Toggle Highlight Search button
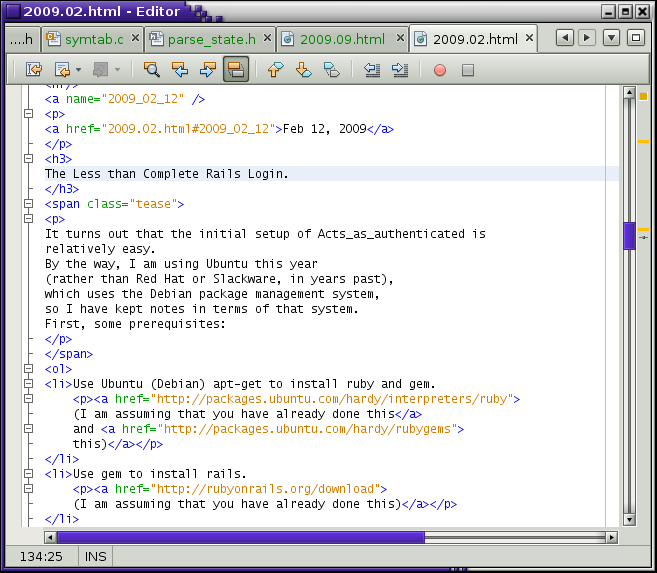Screen dimensions: 657x573 [236, 70]
